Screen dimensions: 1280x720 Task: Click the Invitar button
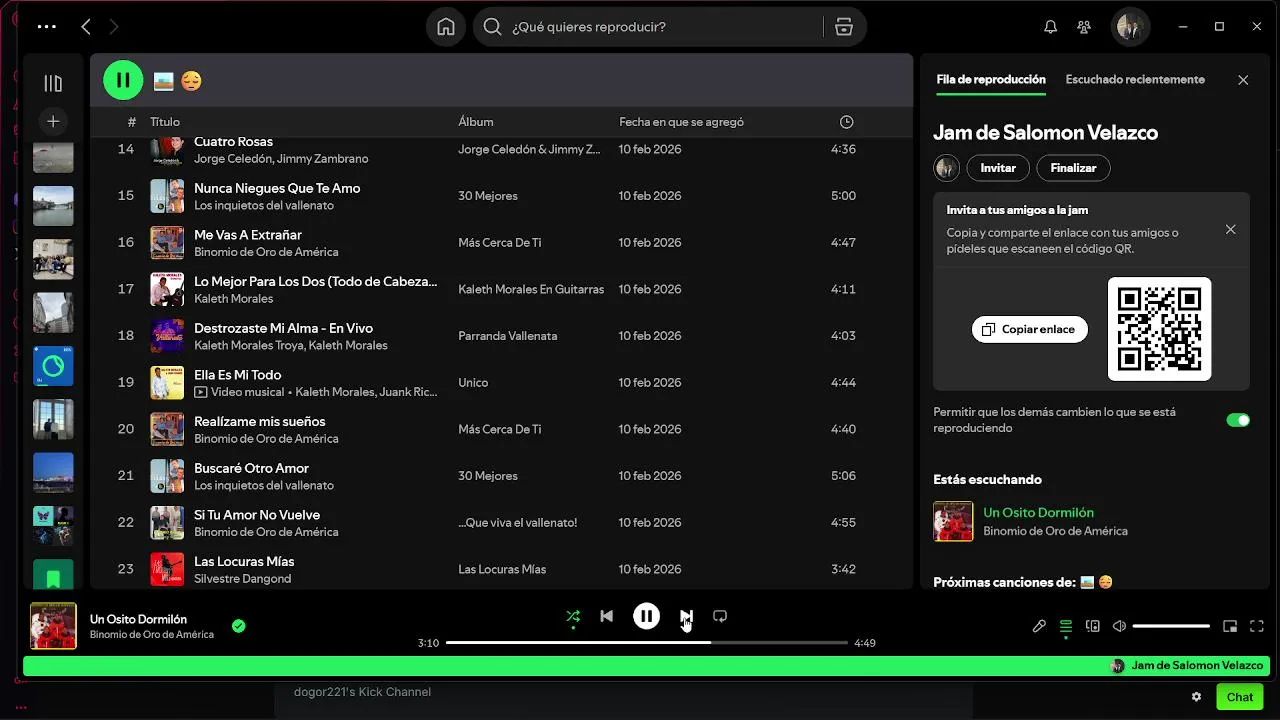998,168
